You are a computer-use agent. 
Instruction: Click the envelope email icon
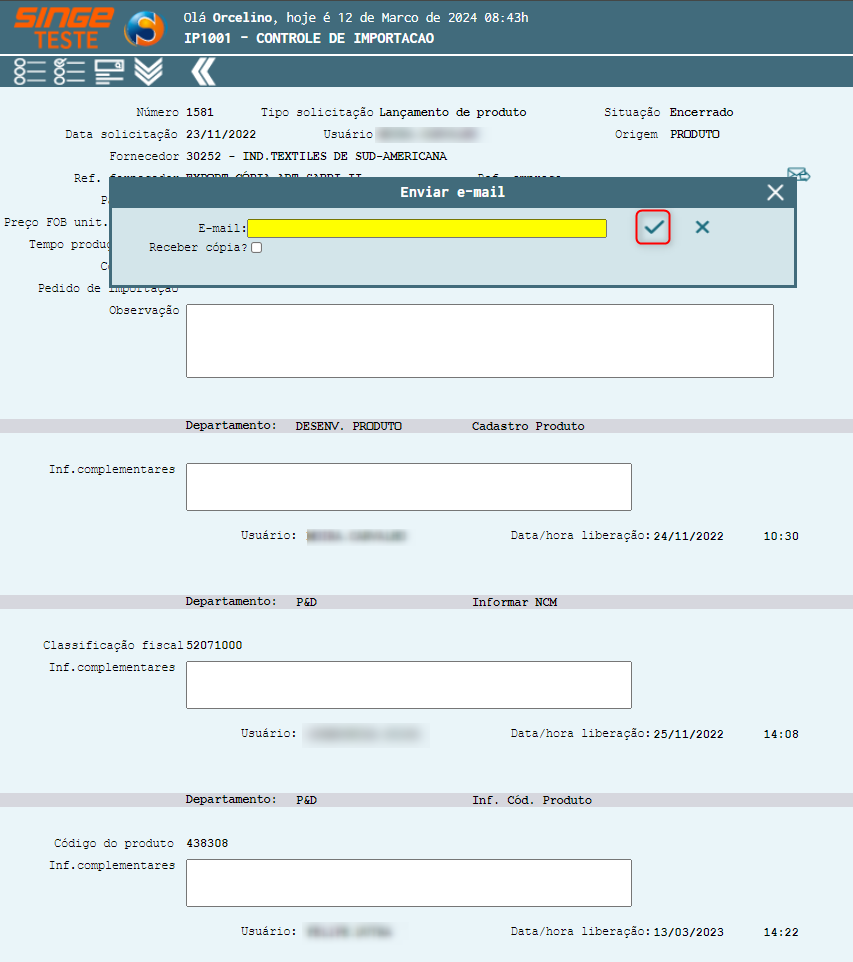pos(798,176)
